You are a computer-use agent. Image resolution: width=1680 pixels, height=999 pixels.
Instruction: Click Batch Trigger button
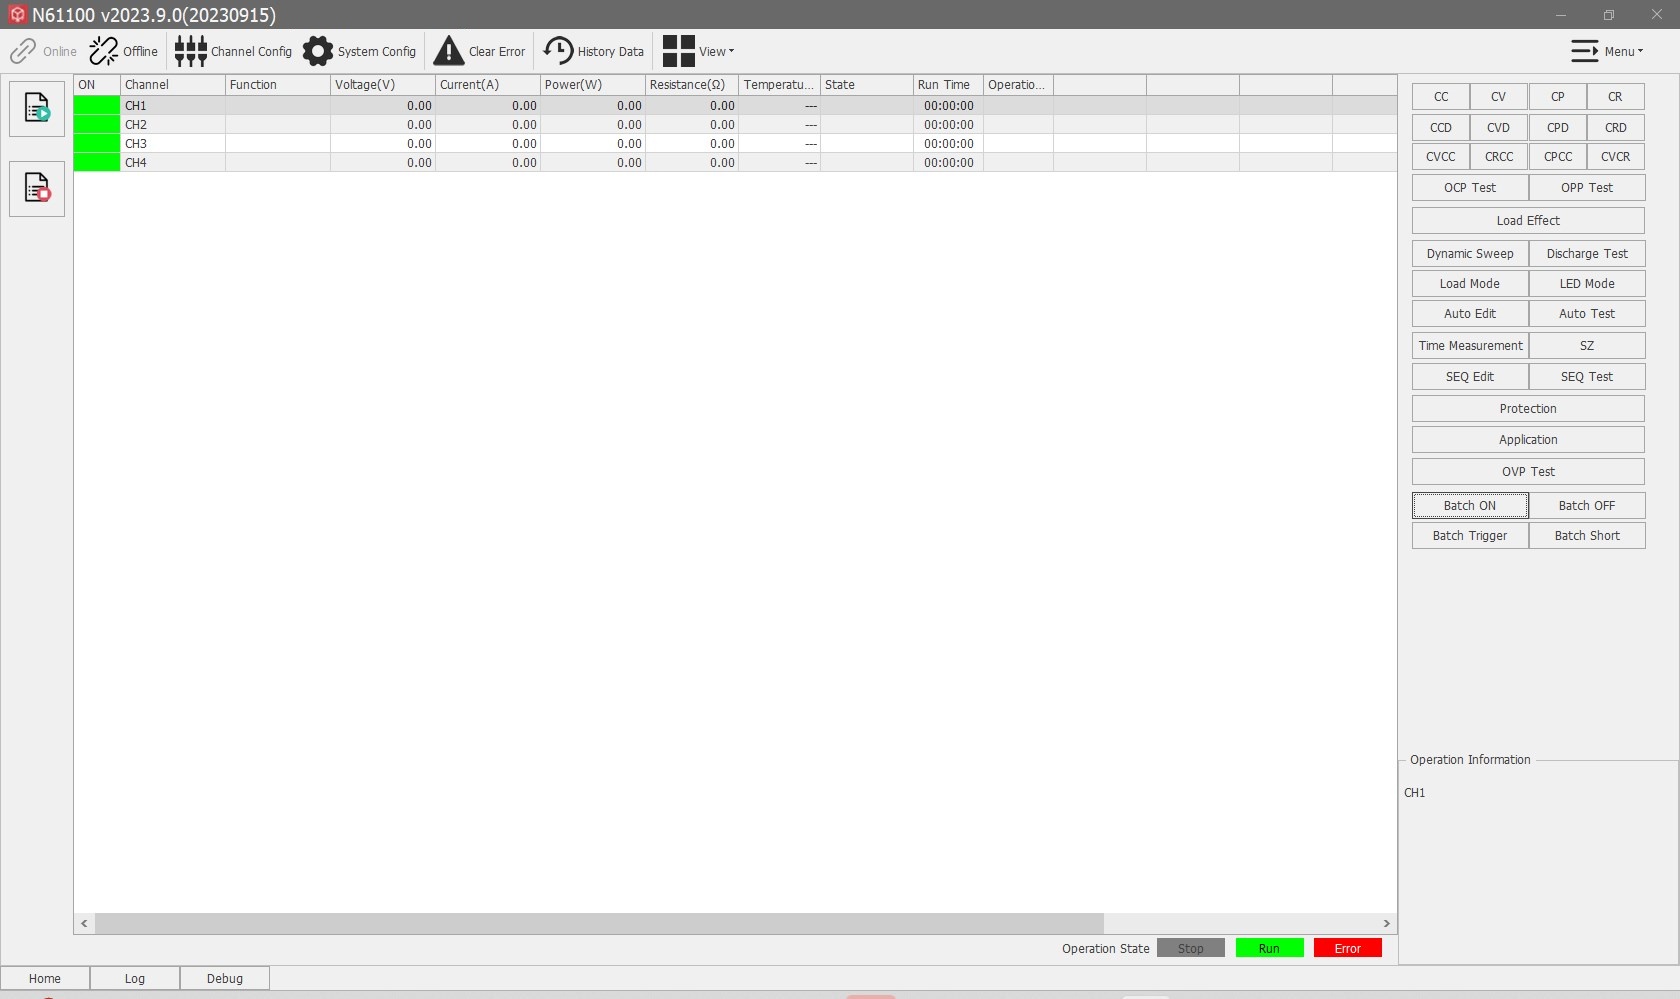(1470, 536)
